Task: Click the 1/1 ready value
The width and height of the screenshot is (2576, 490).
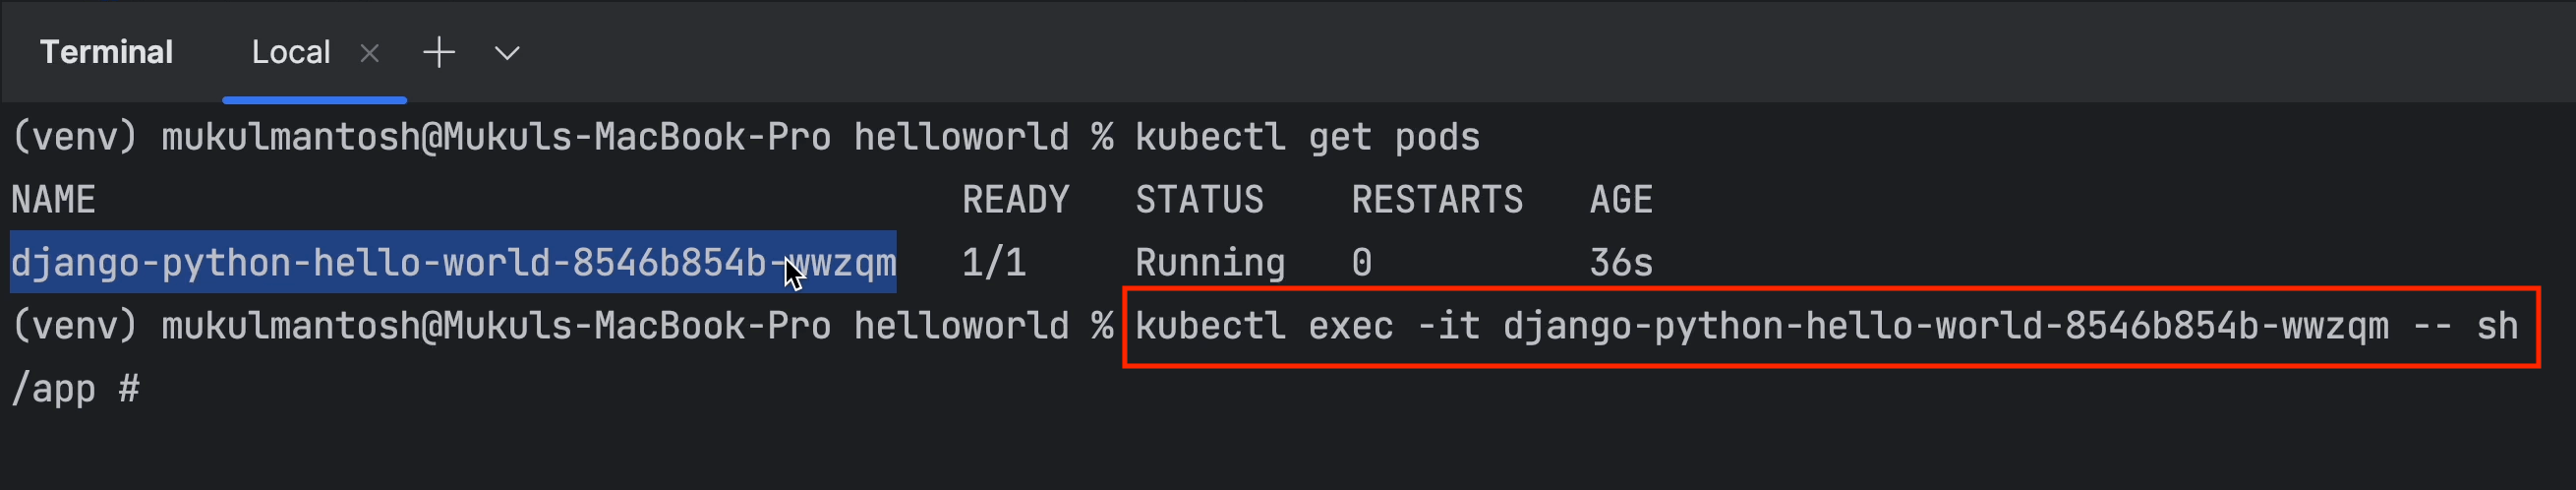Action: point(993,263)
